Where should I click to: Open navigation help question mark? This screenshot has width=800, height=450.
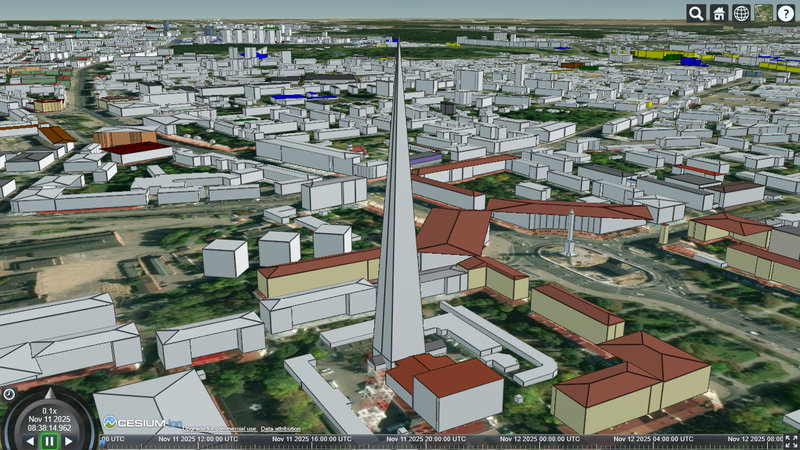click(786, 13)
